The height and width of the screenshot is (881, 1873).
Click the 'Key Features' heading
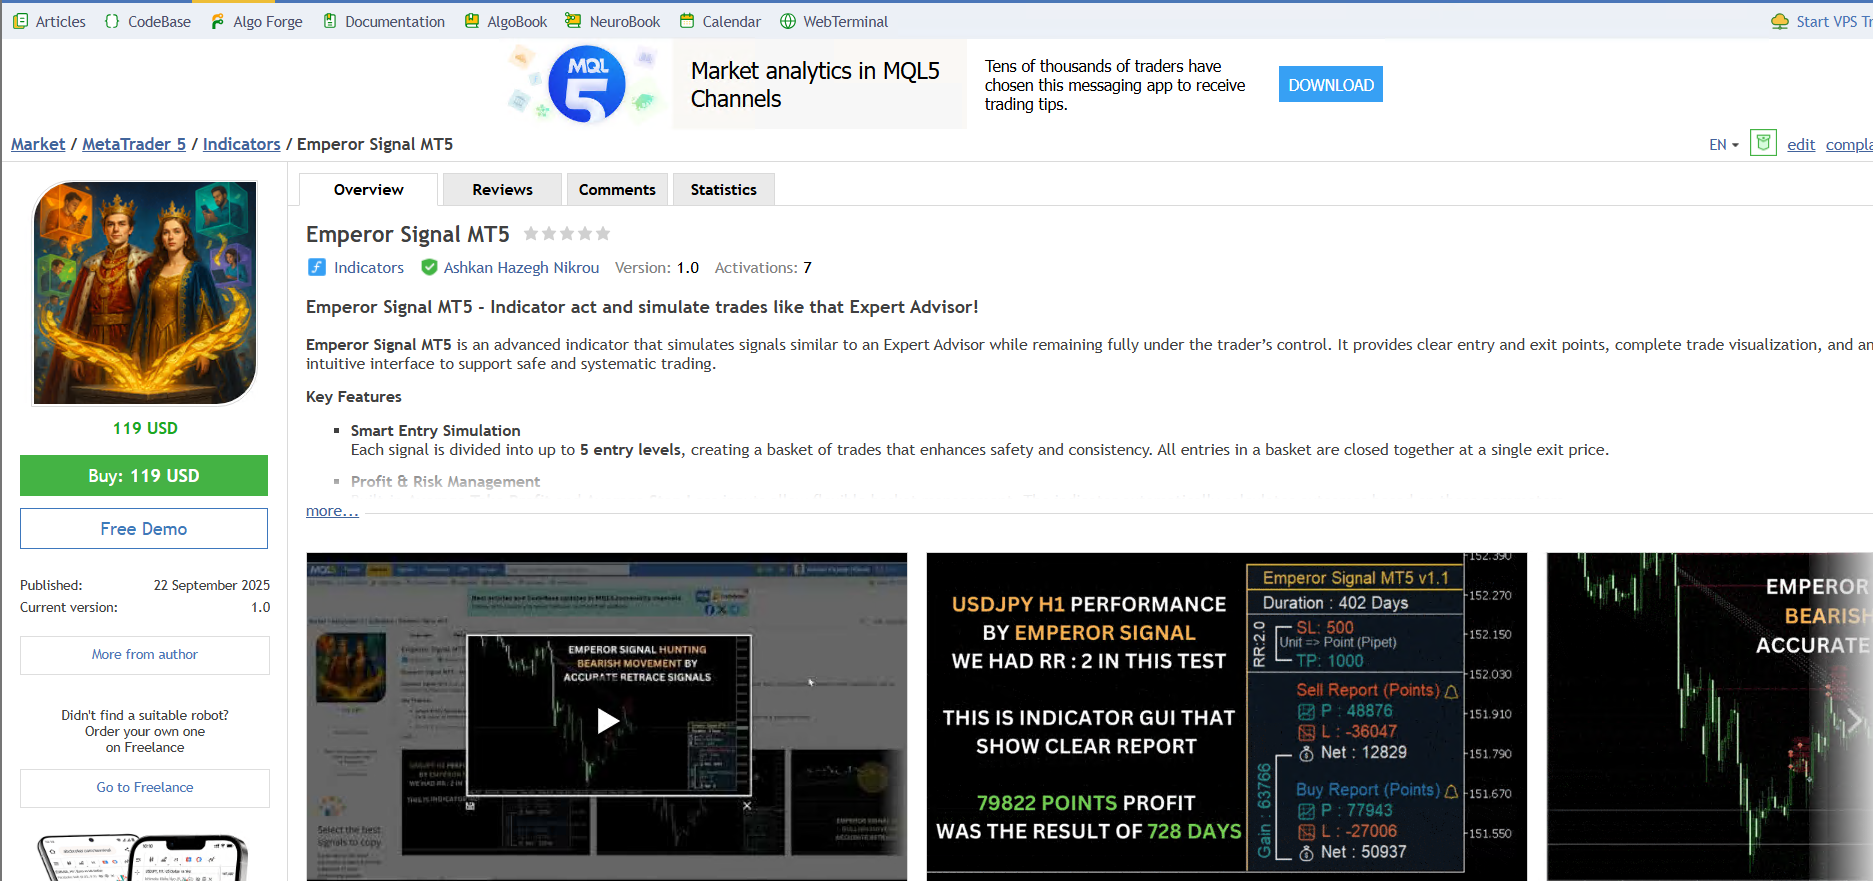click(354, 397)
